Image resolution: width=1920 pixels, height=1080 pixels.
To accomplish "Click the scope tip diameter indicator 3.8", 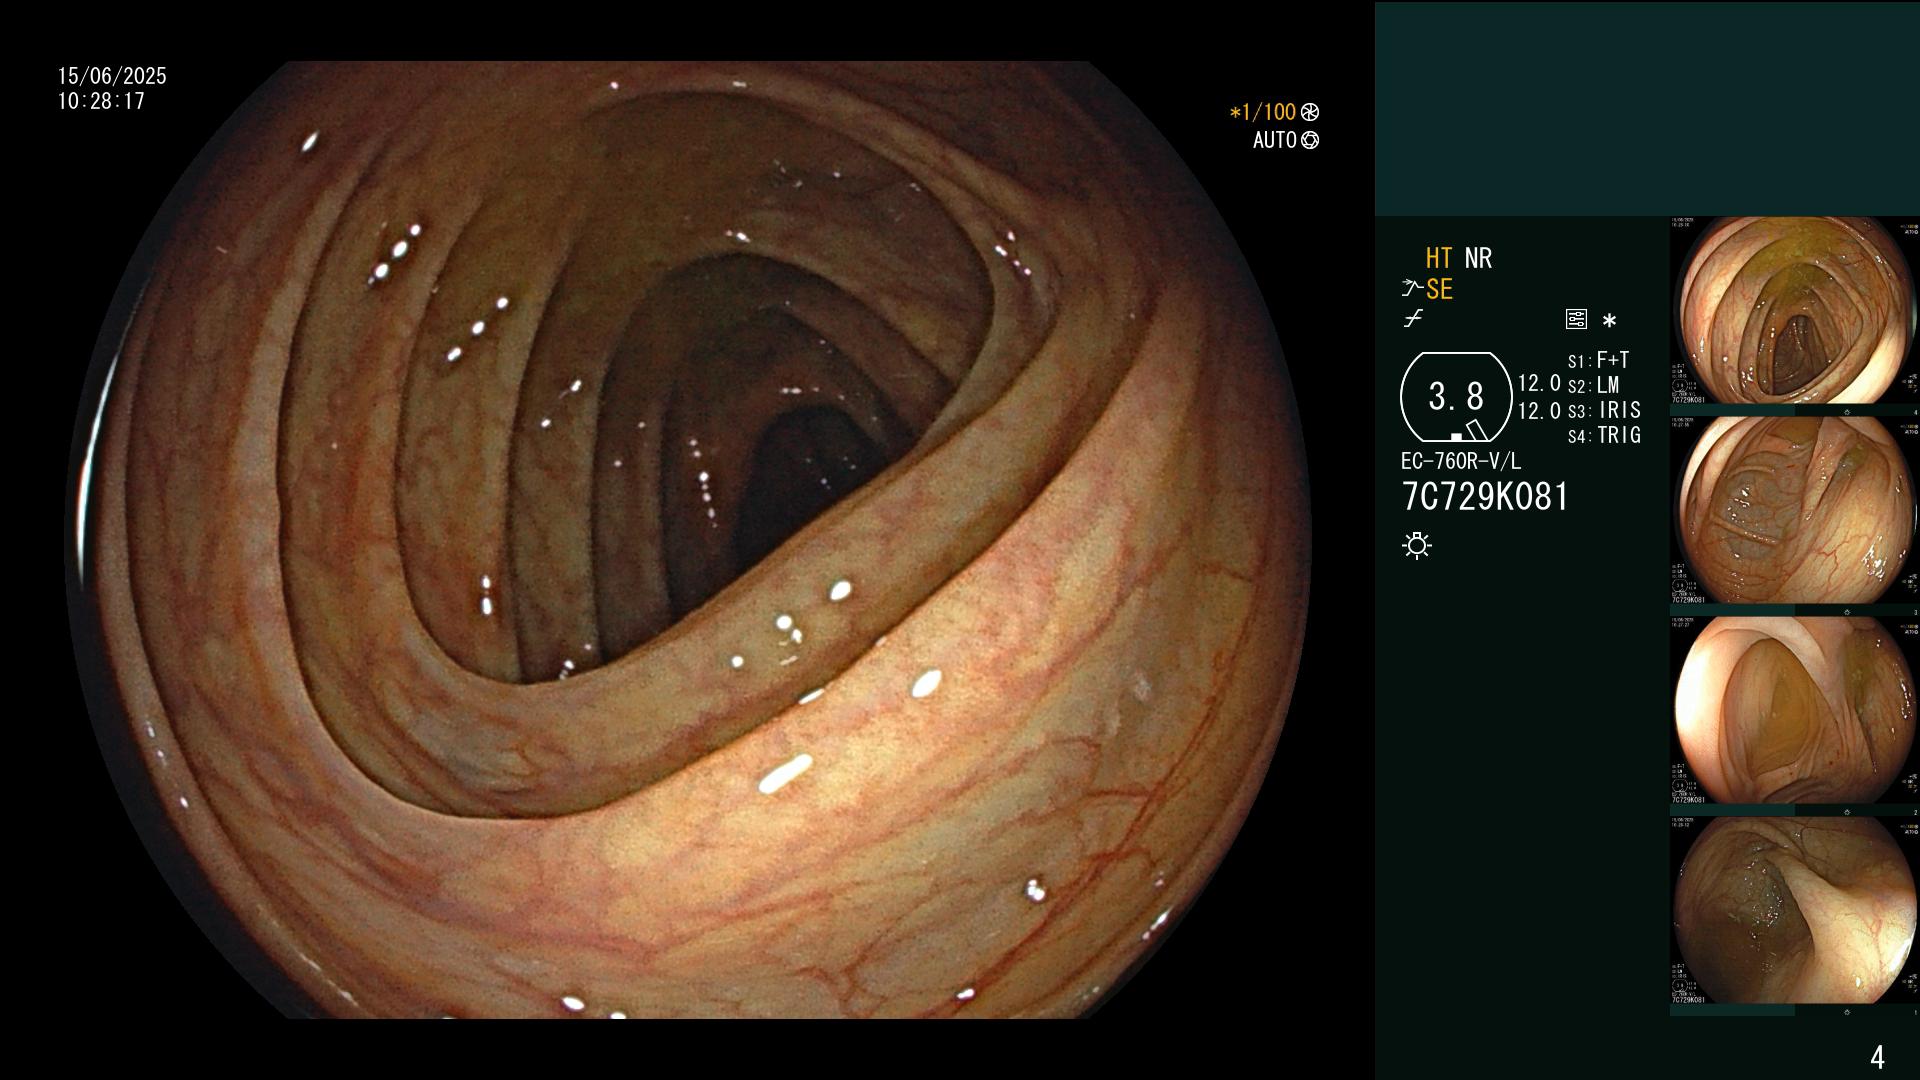I will click(1456, 397).
